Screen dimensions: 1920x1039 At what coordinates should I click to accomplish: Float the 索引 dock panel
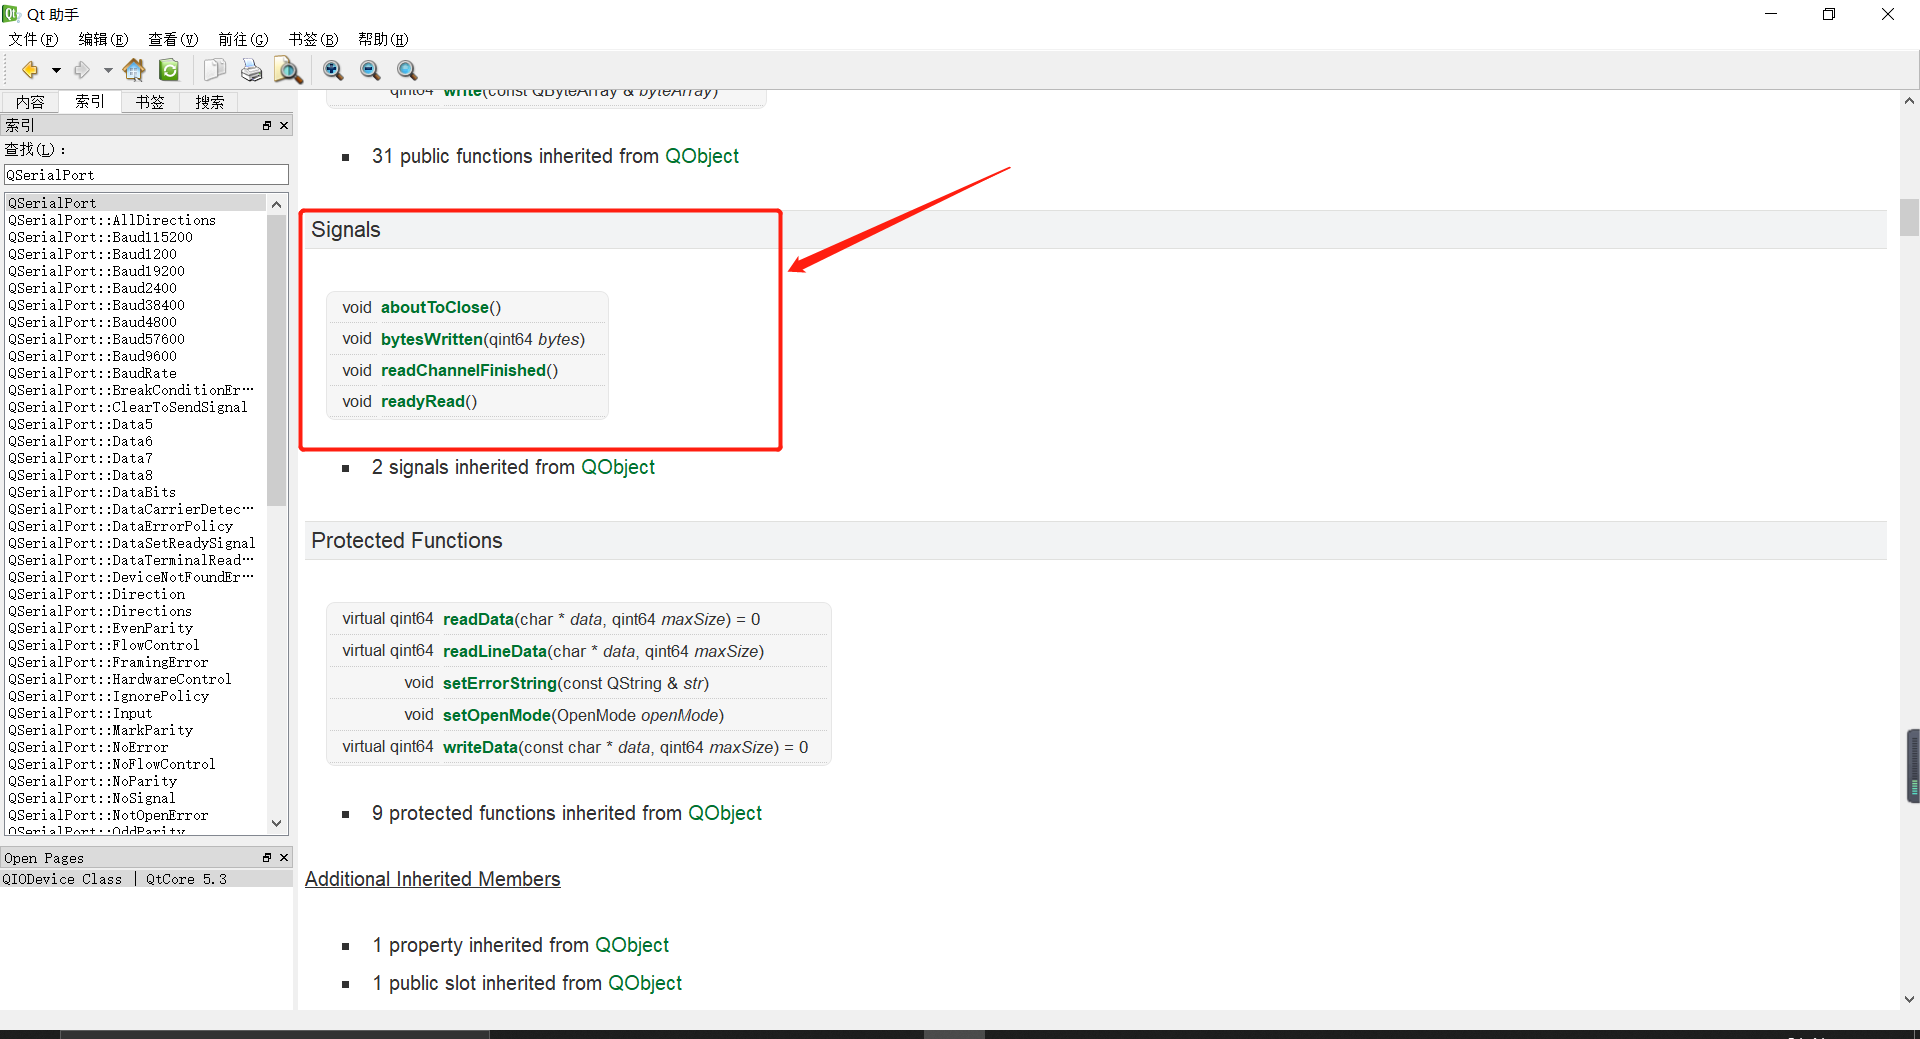tap(267, 126)
